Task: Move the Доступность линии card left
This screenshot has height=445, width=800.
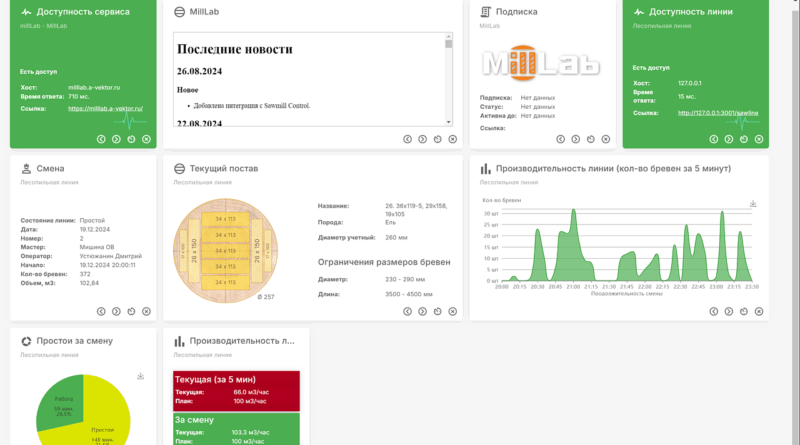Action: (713, 139)
